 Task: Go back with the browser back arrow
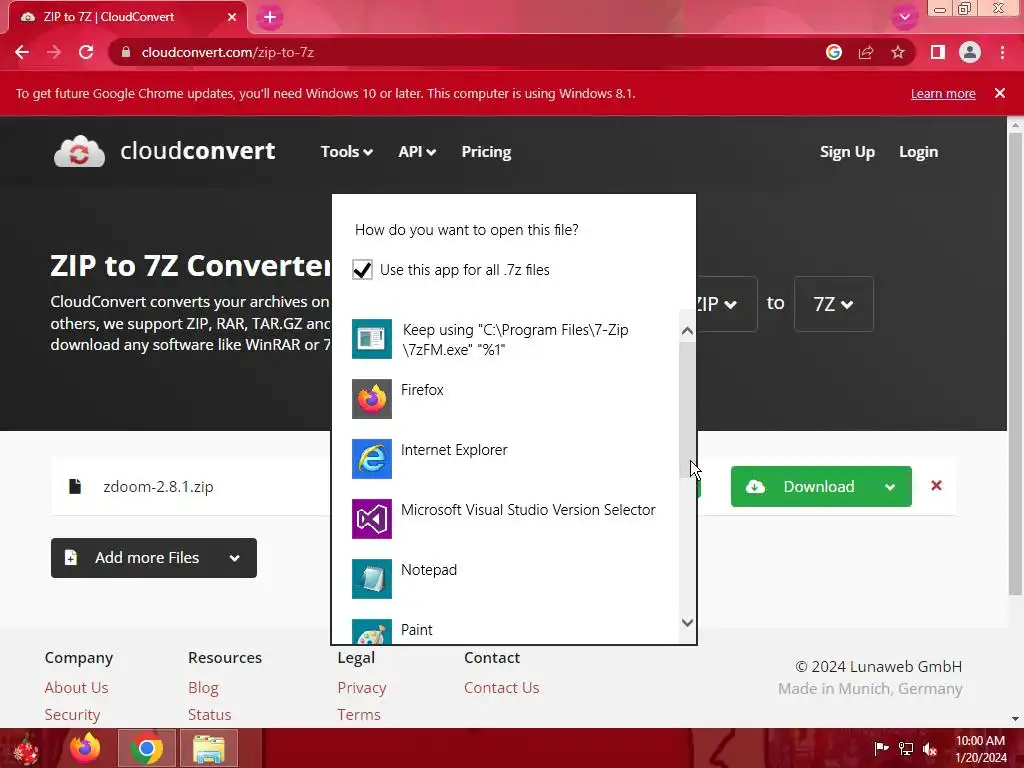coord(22,52)
